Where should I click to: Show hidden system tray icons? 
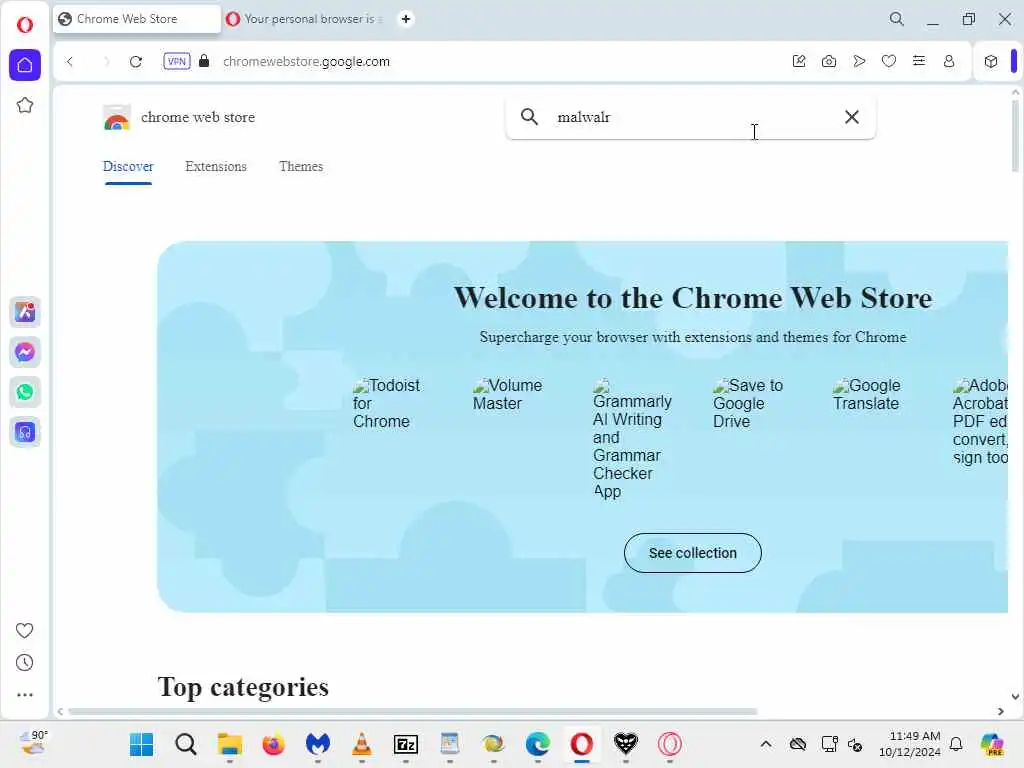pos(766,744)
